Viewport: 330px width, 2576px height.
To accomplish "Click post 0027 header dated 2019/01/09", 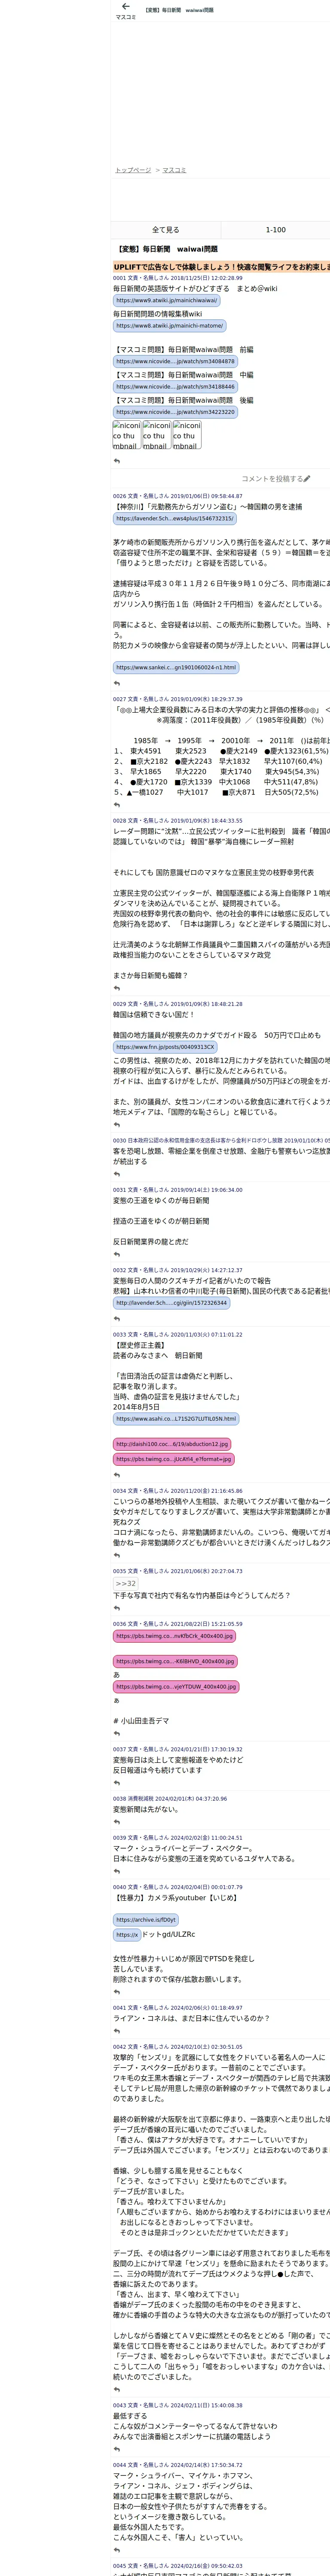I will coord(177,699).
